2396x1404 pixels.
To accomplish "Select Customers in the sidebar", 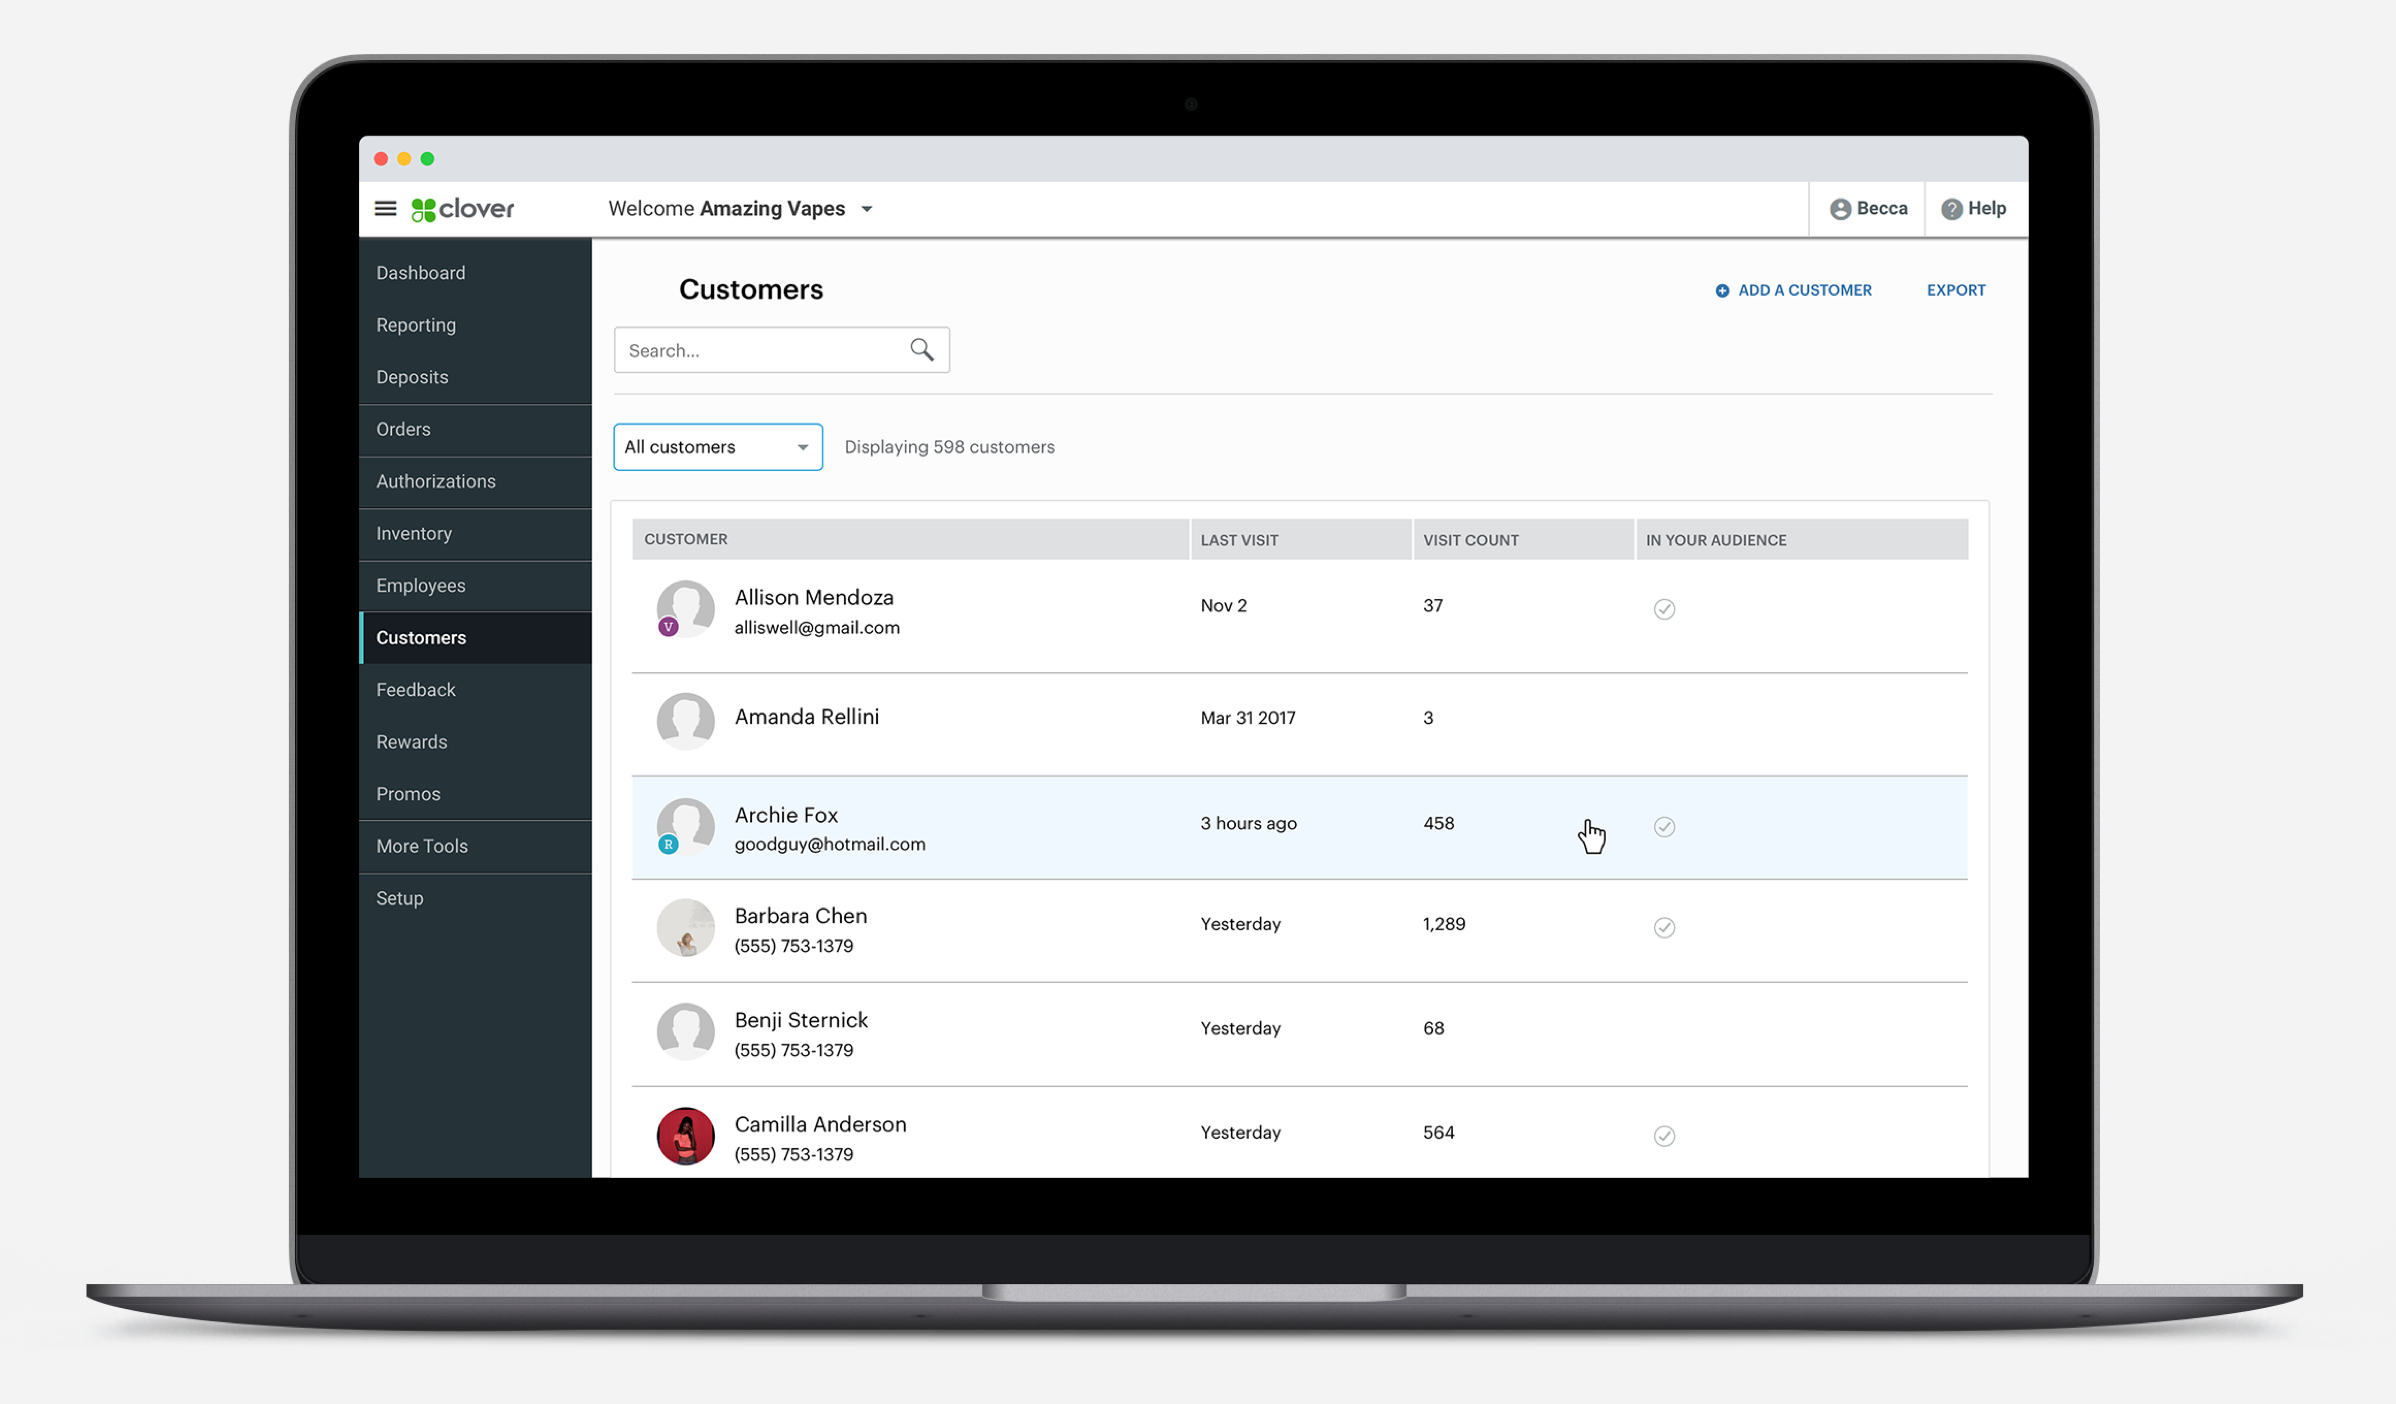I will 420,637.
